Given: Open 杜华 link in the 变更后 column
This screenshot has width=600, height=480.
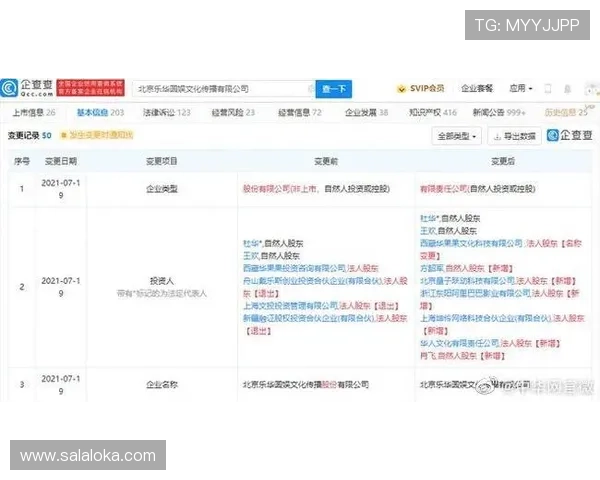Looking at the screenshot, I should point(429,219).
